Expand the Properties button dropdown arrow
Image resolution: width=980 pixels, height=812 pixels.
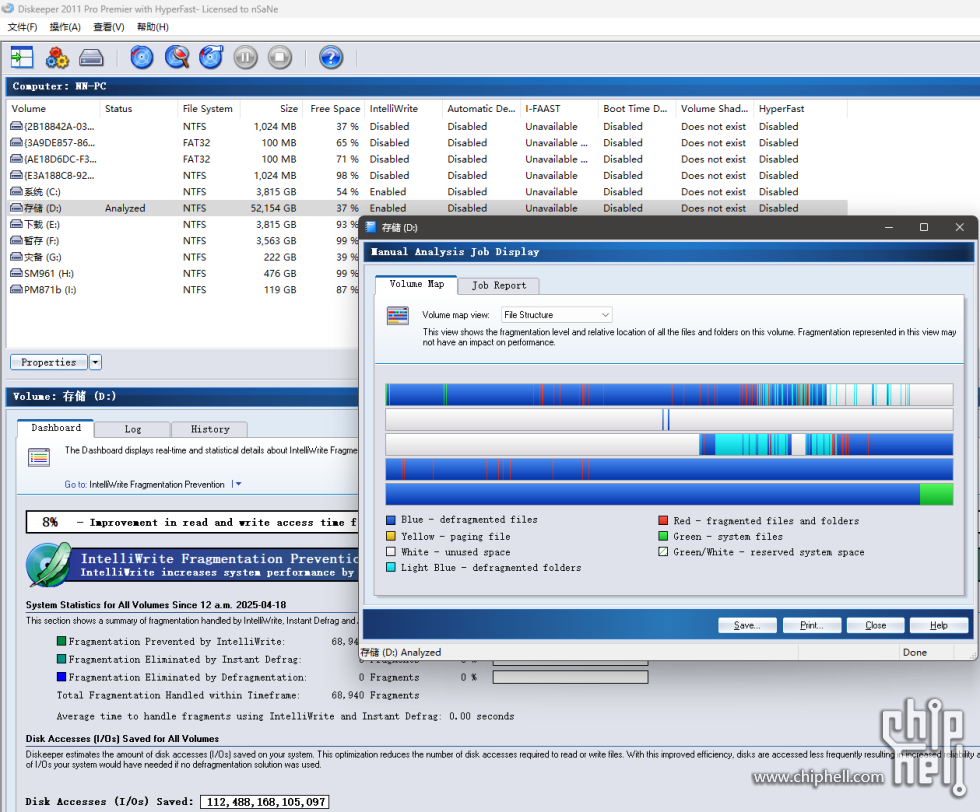click(x=96, y=362)
